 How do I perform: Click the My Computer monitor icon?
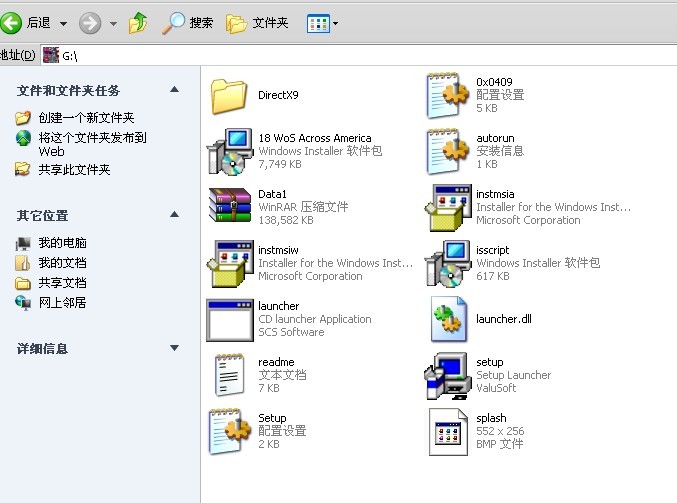[x=23, y=244]
